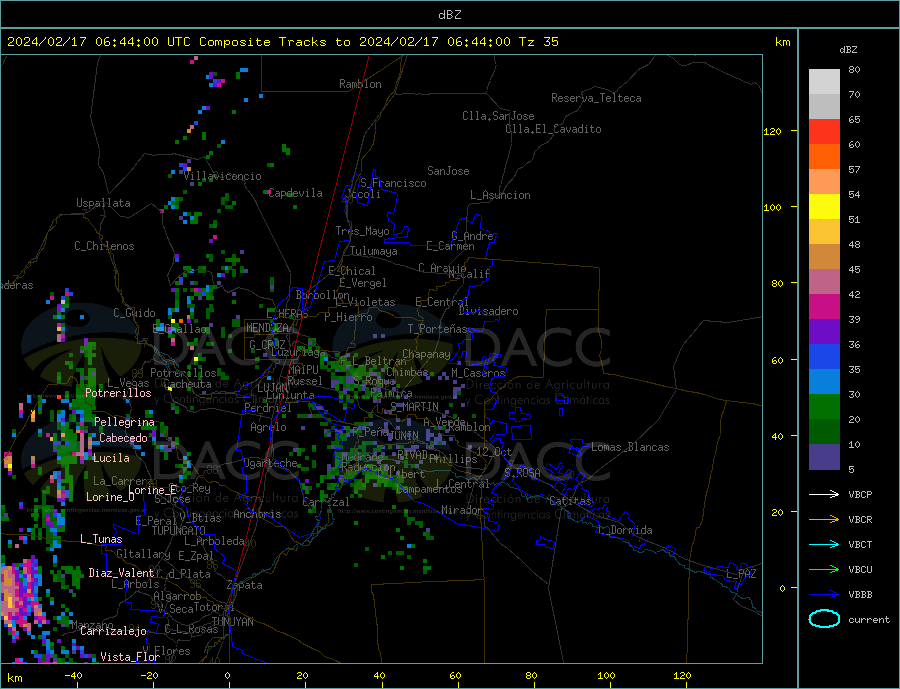Click the Mirador label
This screenshot has width=900, height=689.
tap(461, 510)
